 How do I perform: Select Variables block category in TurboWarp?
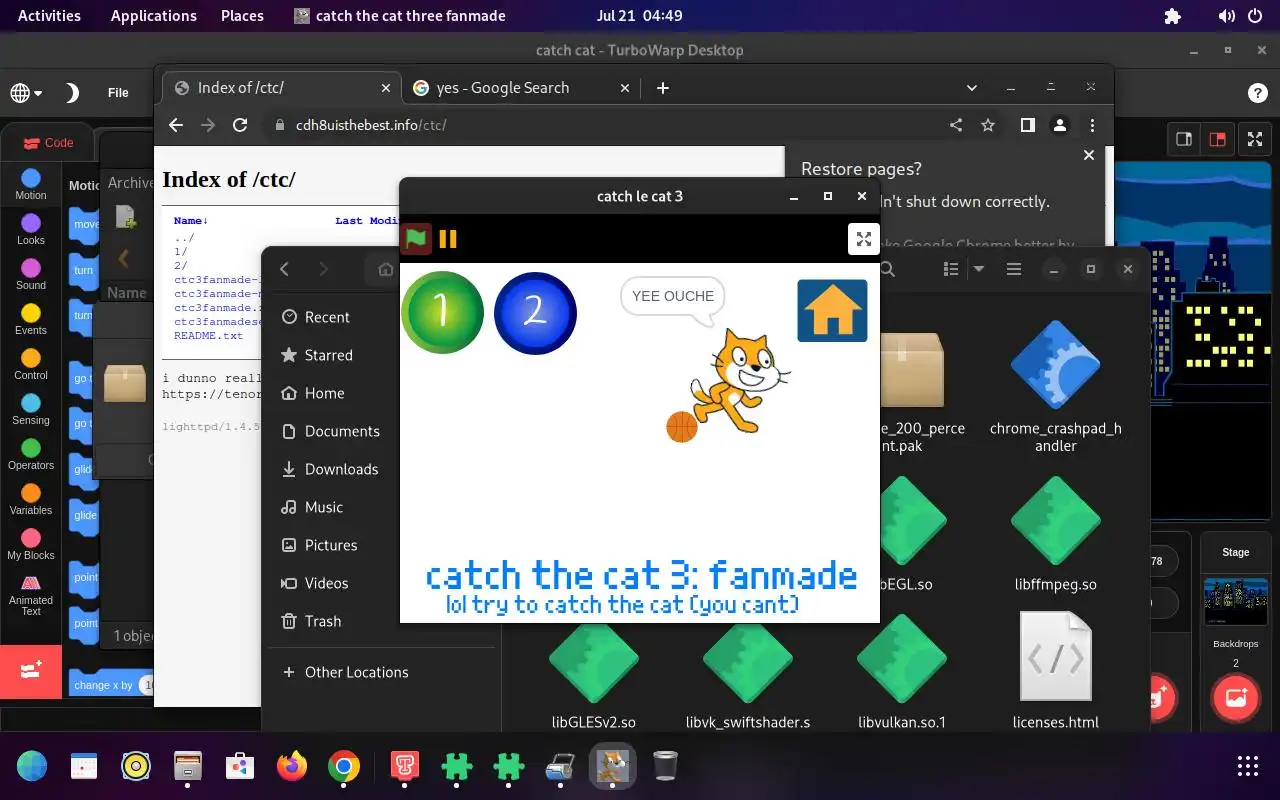click(x=31, y=500)
